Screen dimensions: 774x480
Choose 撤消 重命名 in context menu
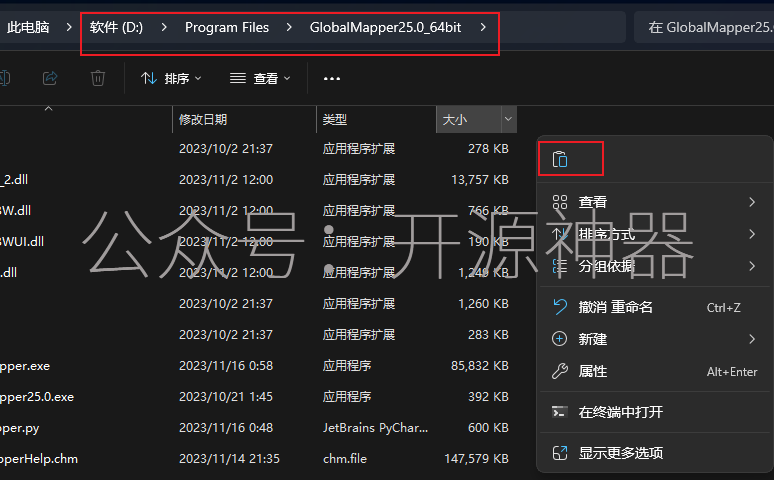tap(655, 307)
